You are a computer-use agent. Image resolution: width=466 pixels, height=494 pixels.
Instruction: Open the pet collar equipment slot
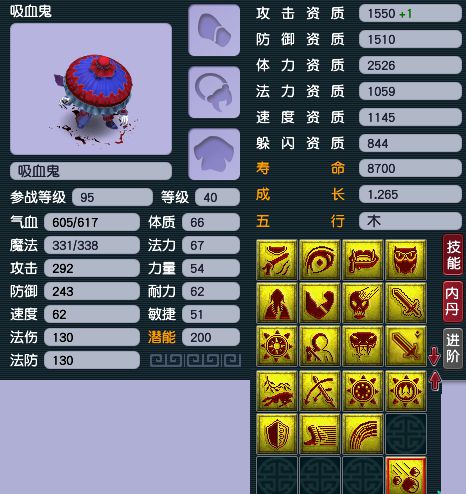[214, 92]
